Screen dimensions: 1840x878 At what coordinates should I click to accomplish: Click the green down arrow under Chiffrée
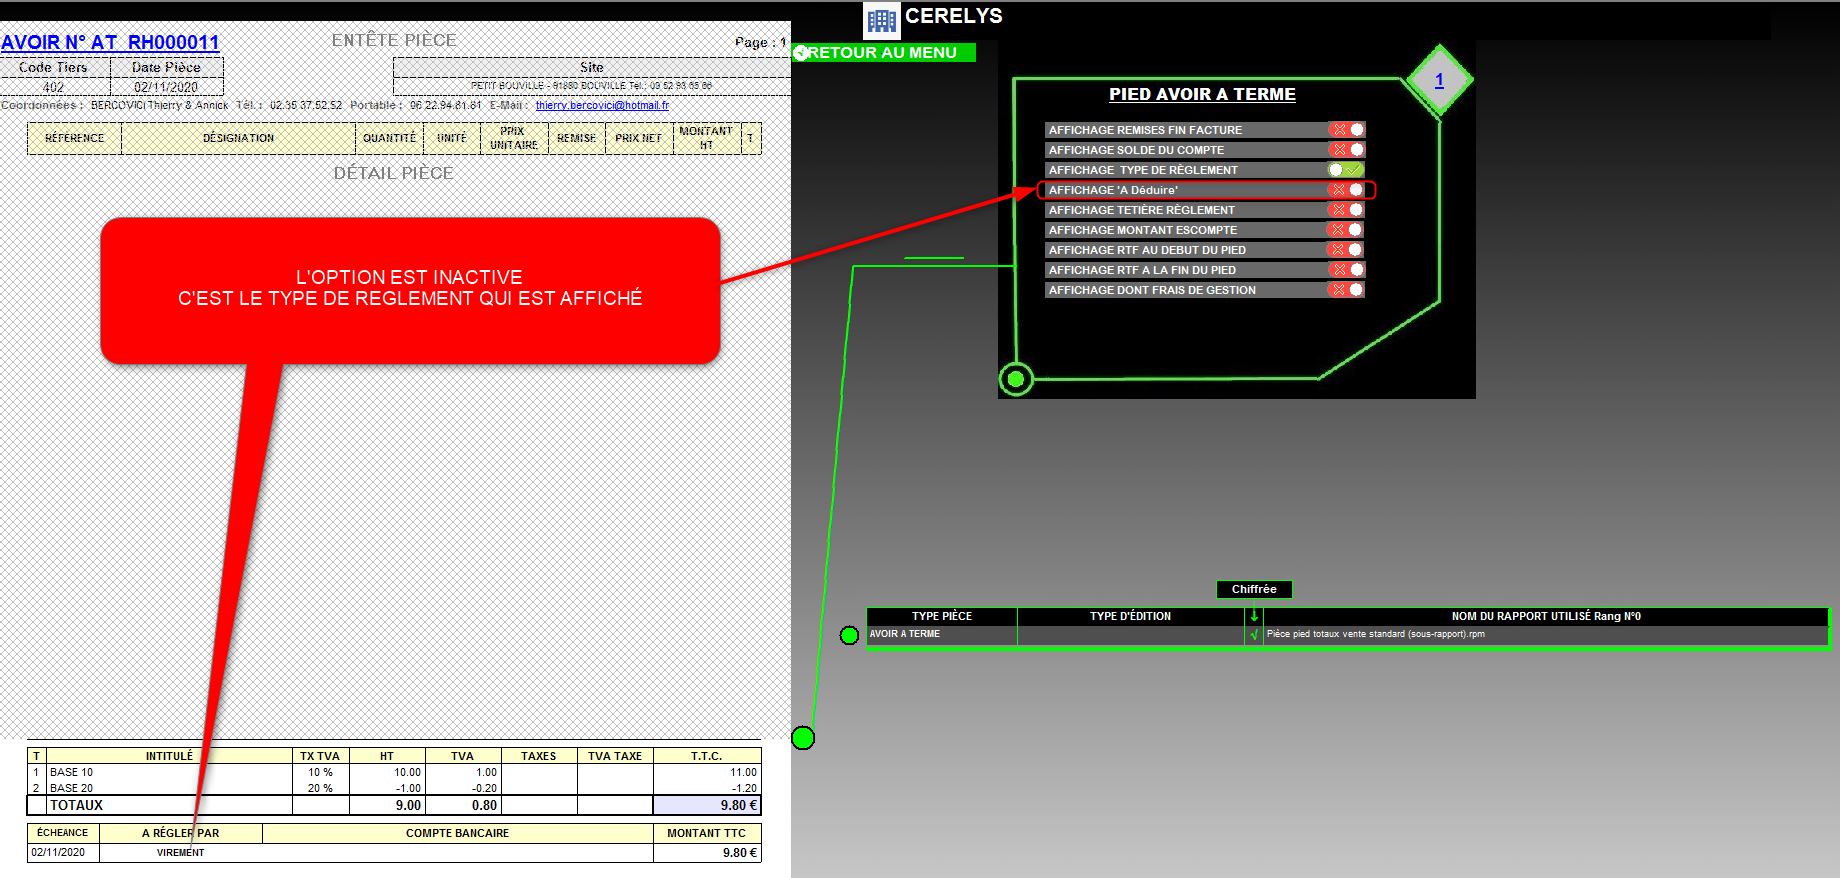1254,616
